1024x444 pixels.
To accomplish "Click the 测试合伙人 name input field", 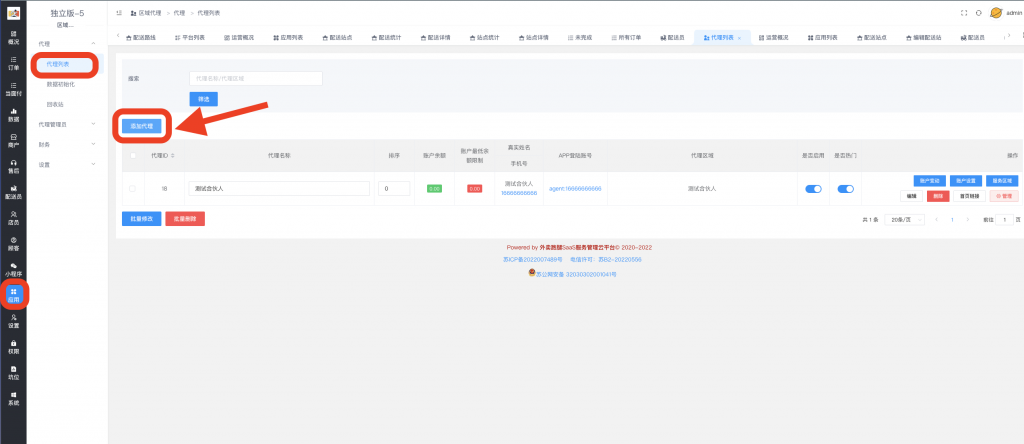I will [x=279, y=189].
